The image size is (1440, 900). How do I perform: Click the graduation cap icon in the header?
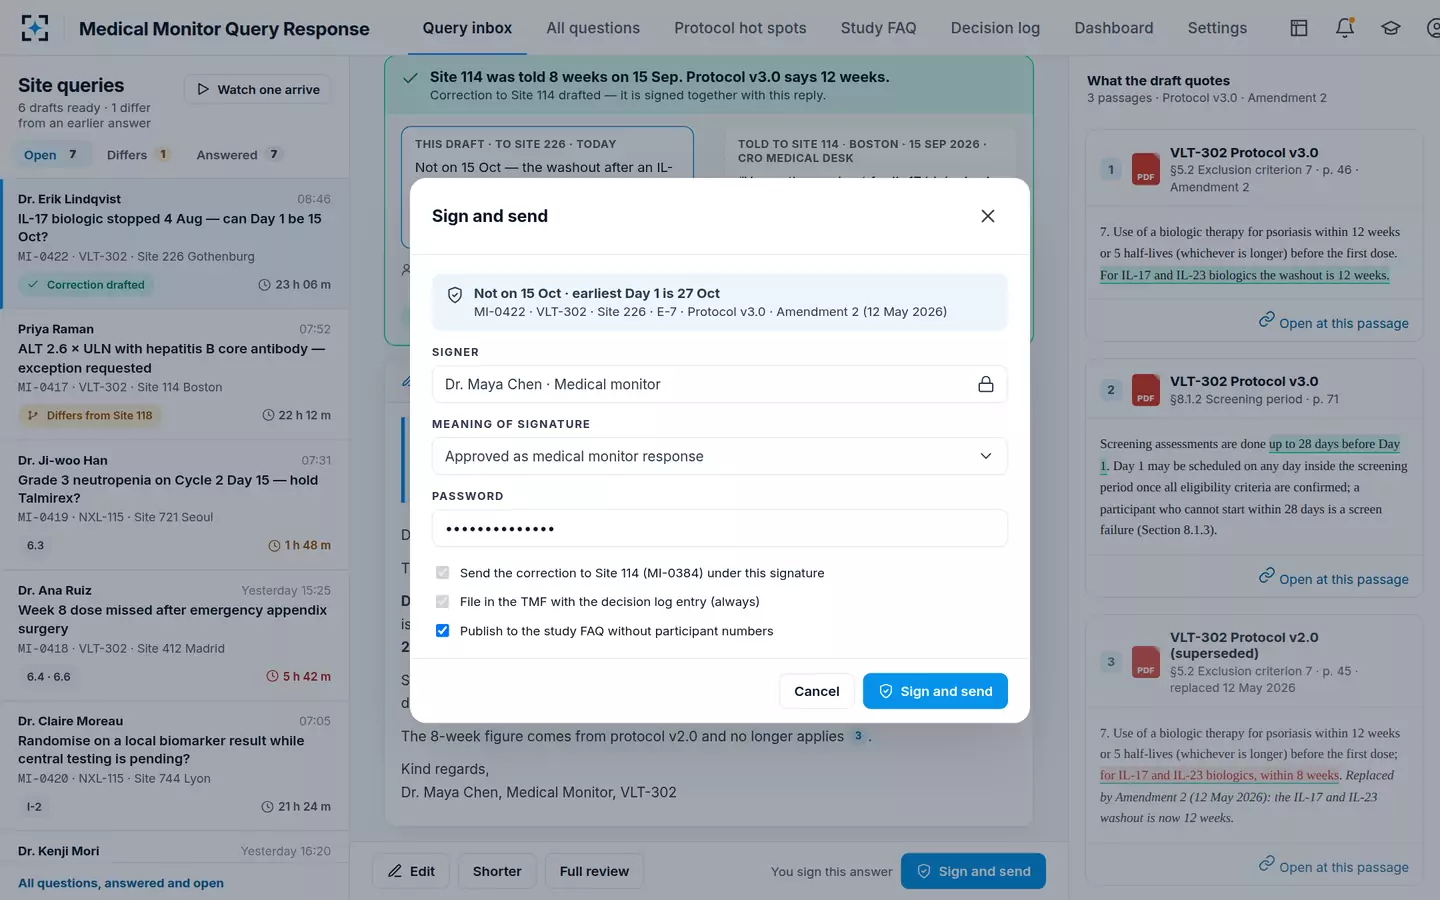pos(1391,28)
